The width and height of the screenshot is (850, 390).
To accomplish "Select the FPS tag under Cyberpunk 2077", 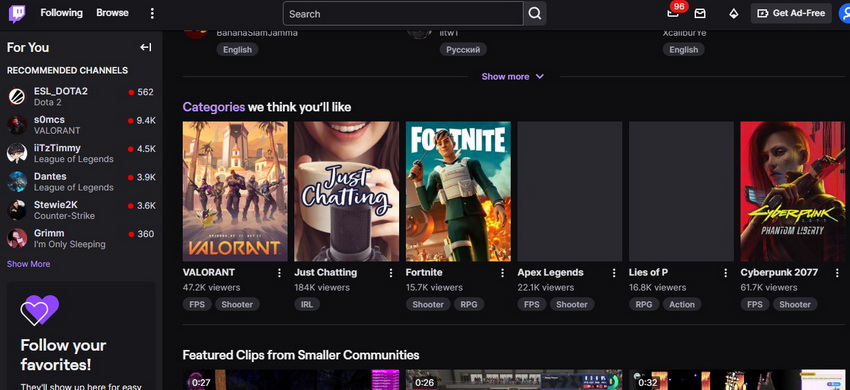I will [x=755, y=304].
